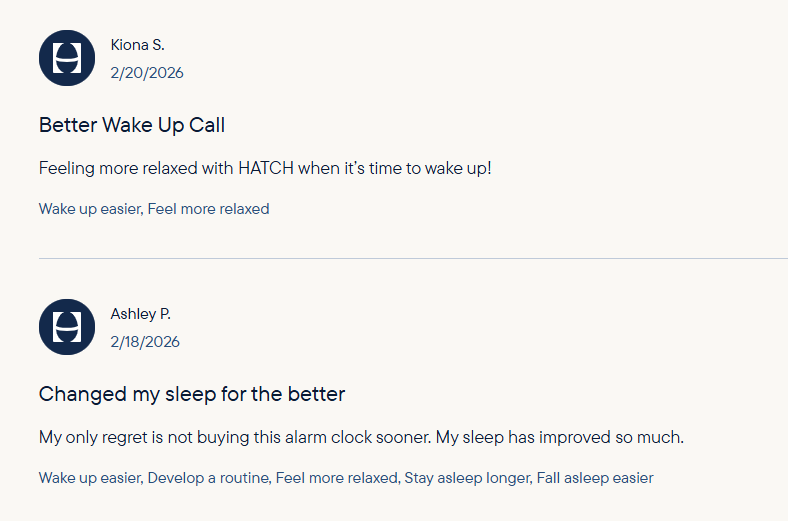This screenshot has height=521, width=788.
Task: Click "Feel more relaxed" tag in Kiona's review
Action: point(209,209)
